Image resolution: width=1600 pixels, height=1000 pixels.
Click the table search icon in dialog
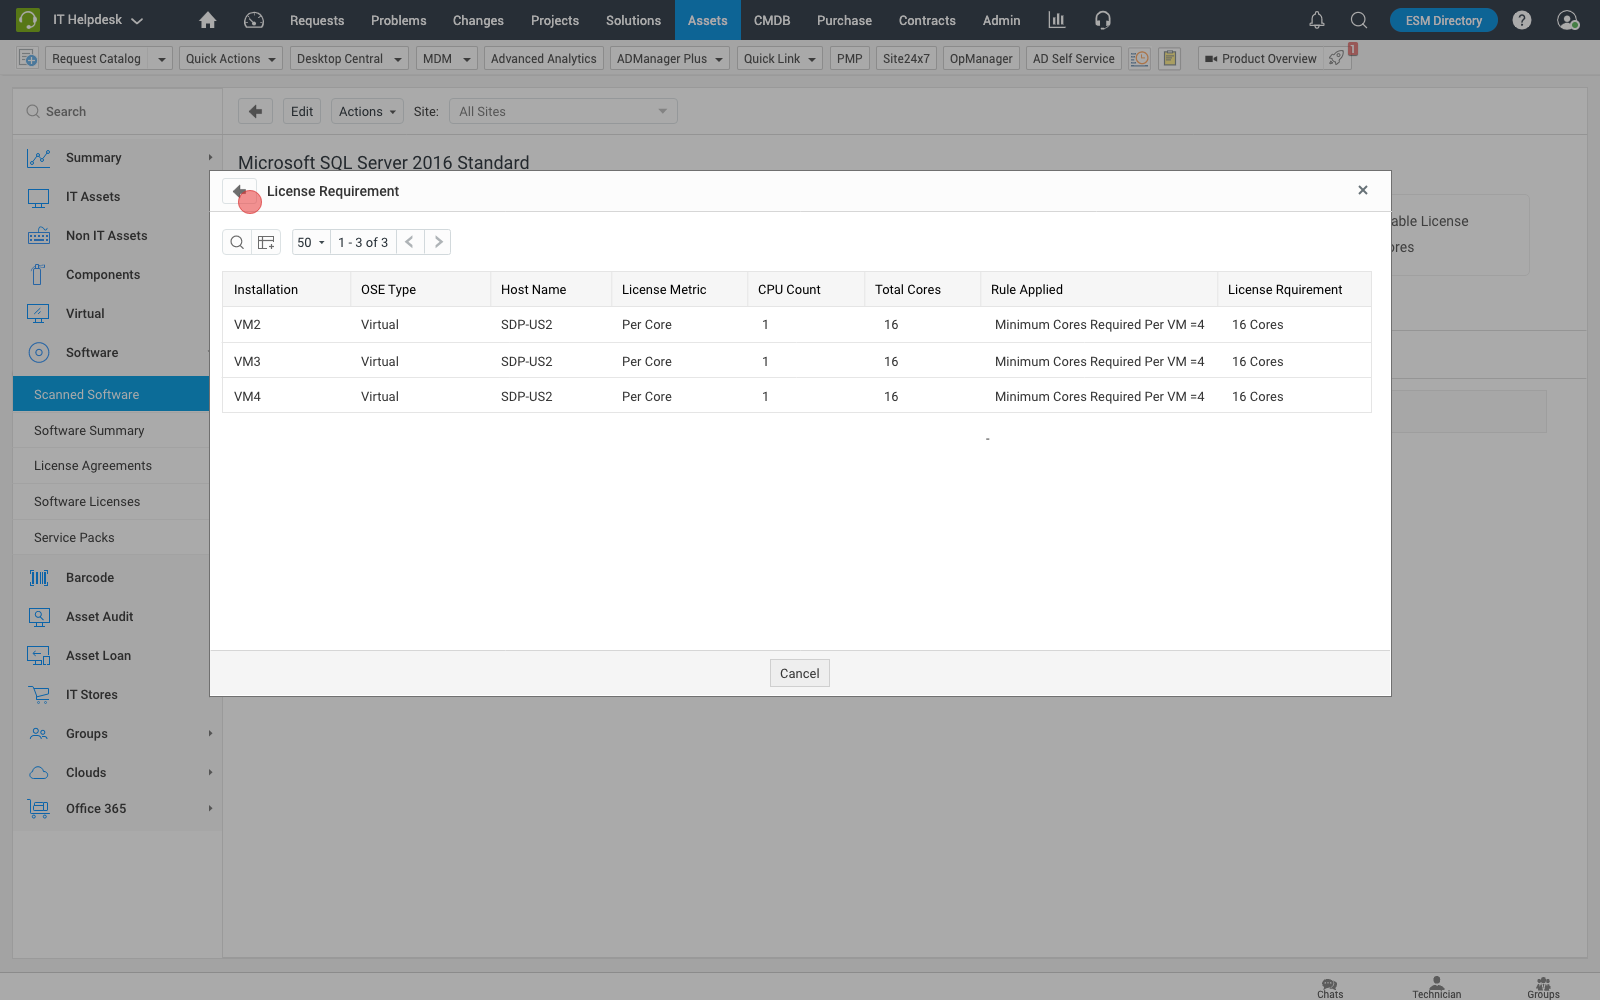tap(237, 242)
